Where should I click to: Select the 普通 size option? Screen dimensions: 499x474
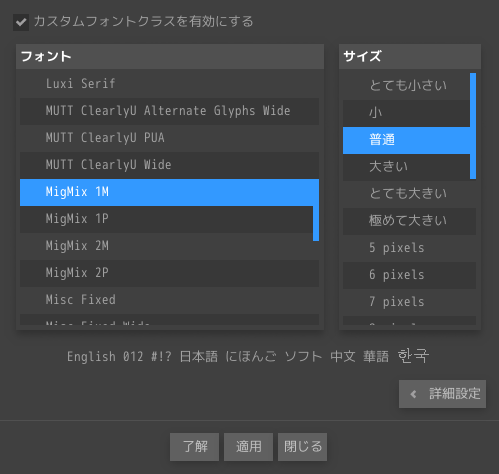tap(406, 140)
